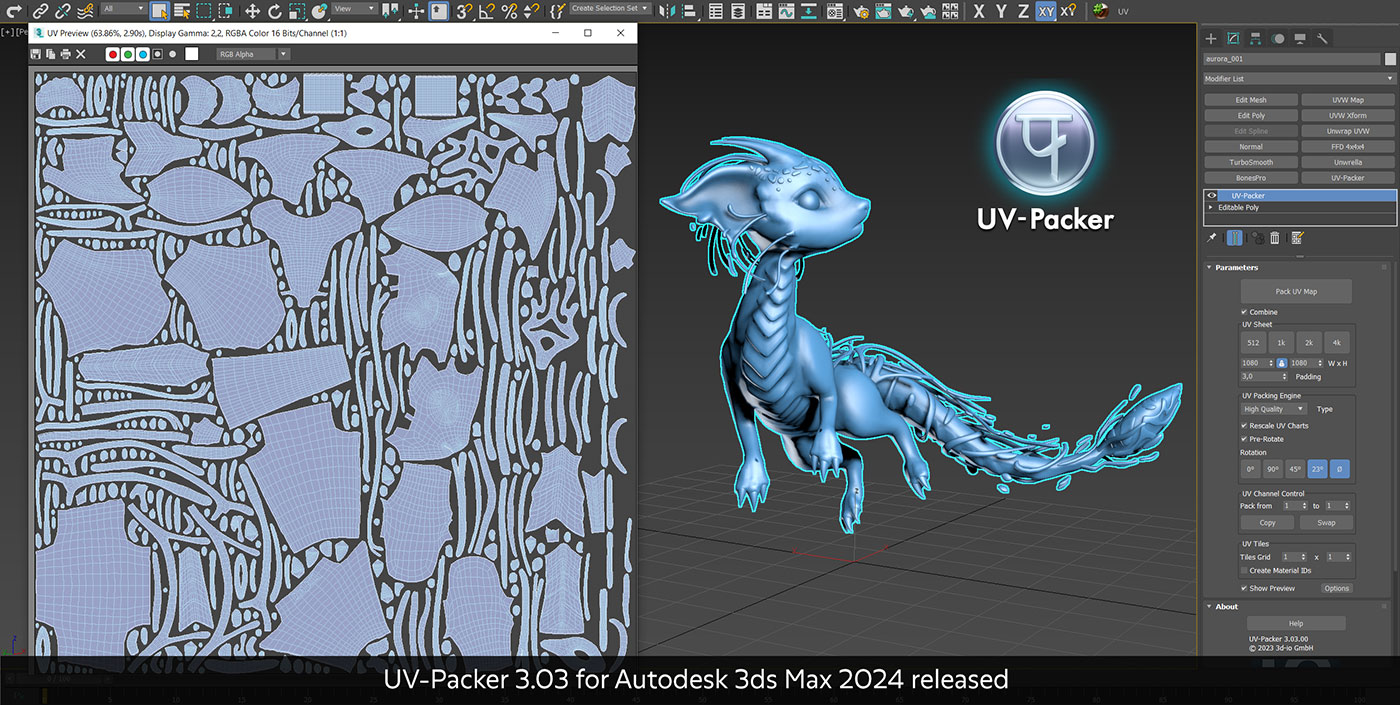Image resolution: width=1400 pixels, height=705 pixels.
Task: Open the RGB Alpha channel dropdown
Action: click(253, 54)
